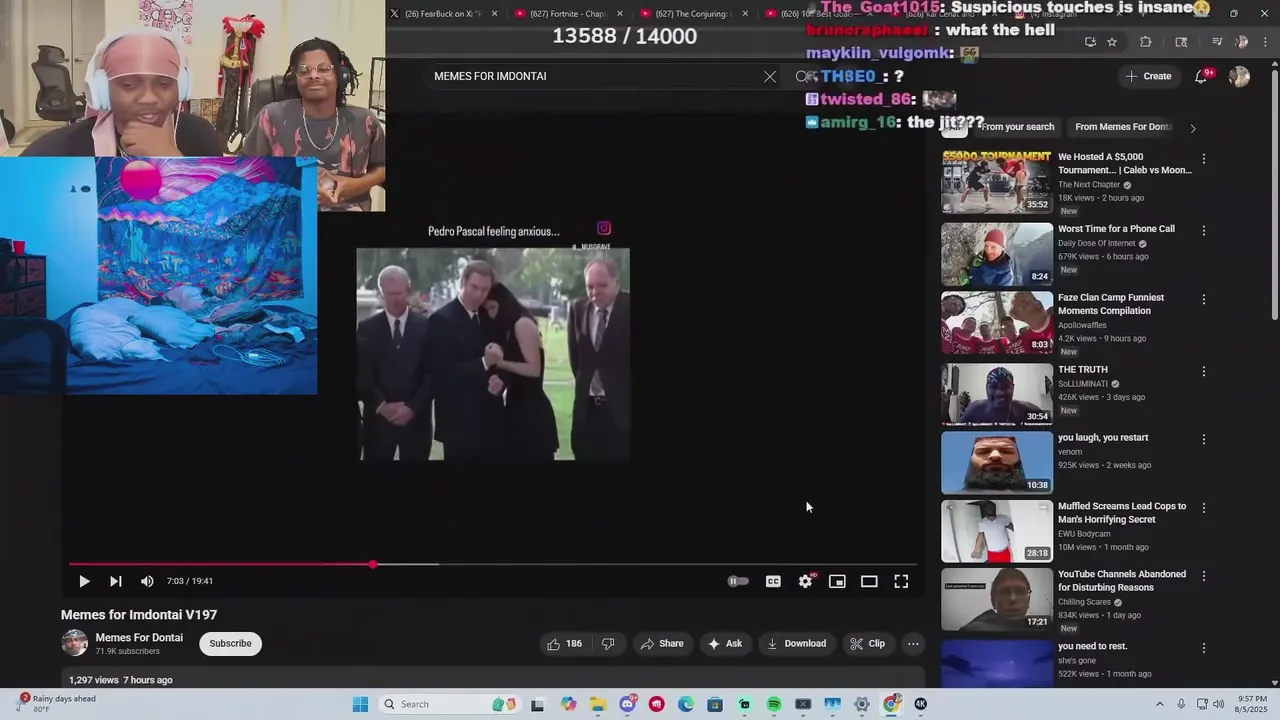Screen dimensions: 1280x720
Task: Enter fullscreen on the video player
Action: coord(901,581)
